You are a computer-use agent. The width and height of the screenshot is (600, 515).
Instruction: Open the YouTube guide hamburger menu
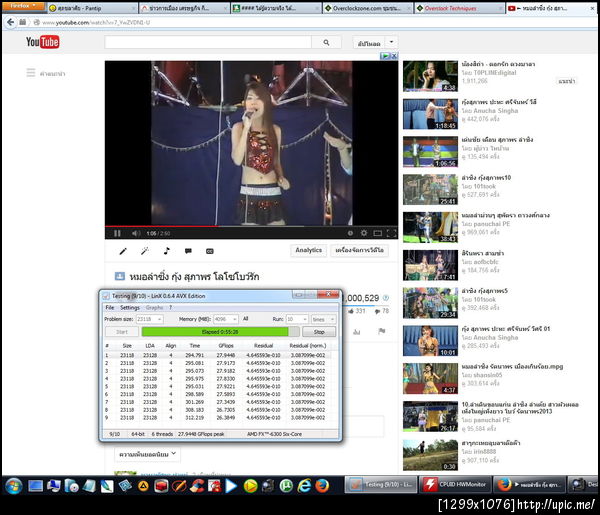pyautogui.click(x=31, y=72)
